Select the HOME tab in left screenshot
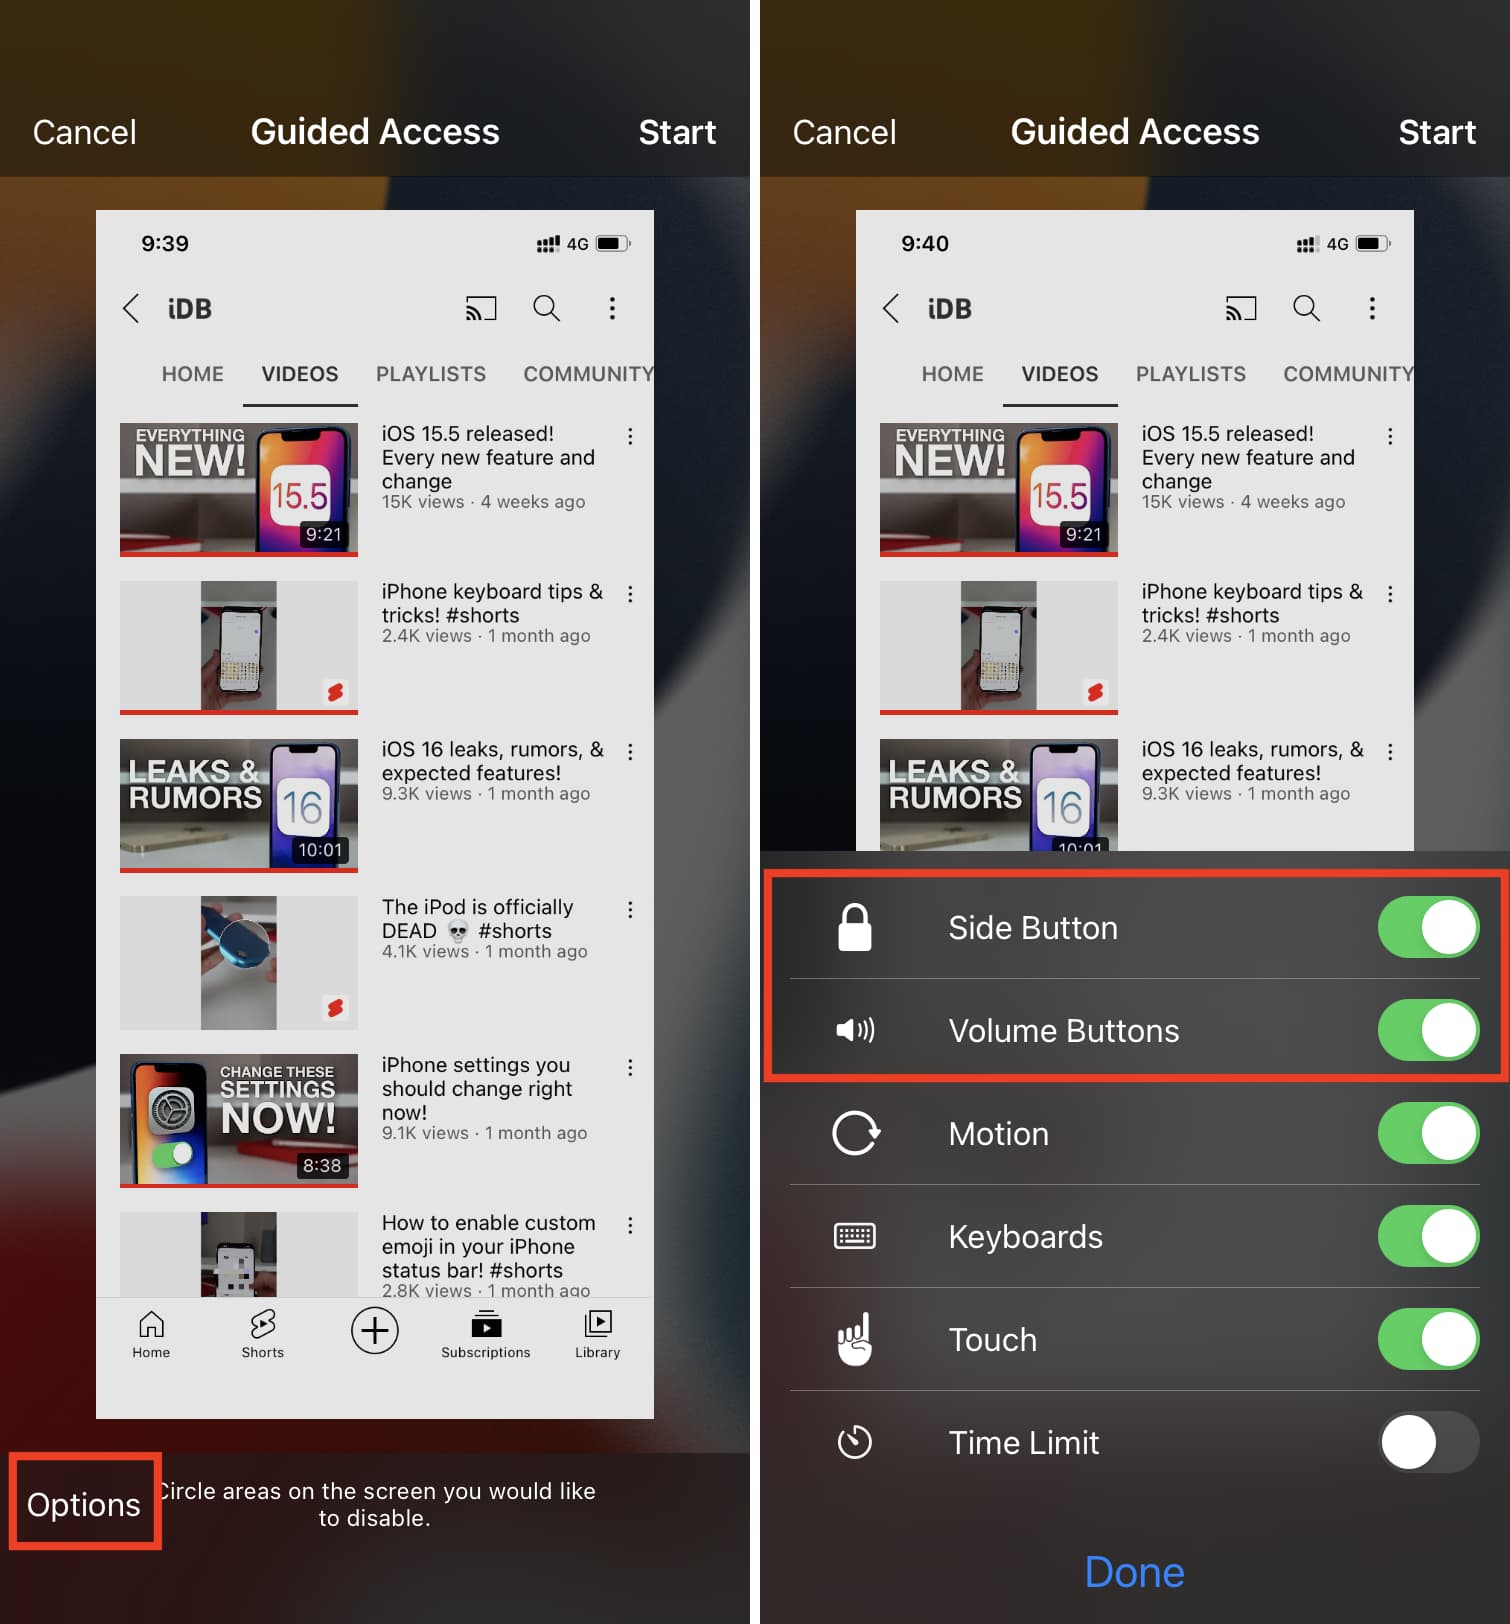 [x=193, y=374]
